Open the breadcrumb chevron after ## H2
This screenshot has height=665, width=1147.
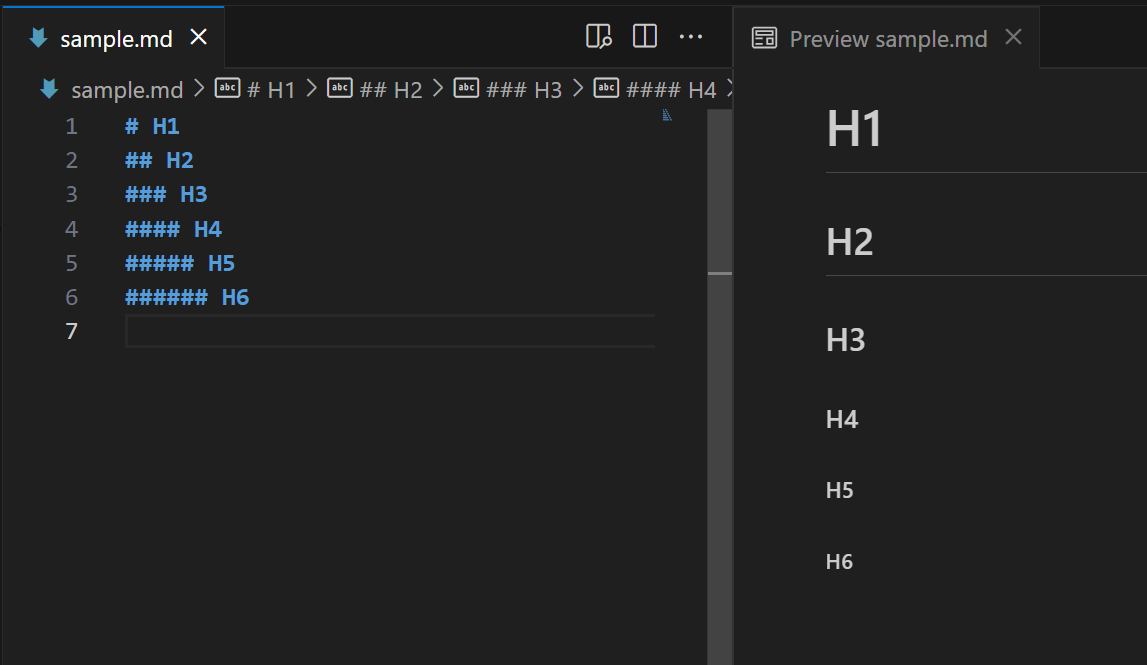coord(437,88)
